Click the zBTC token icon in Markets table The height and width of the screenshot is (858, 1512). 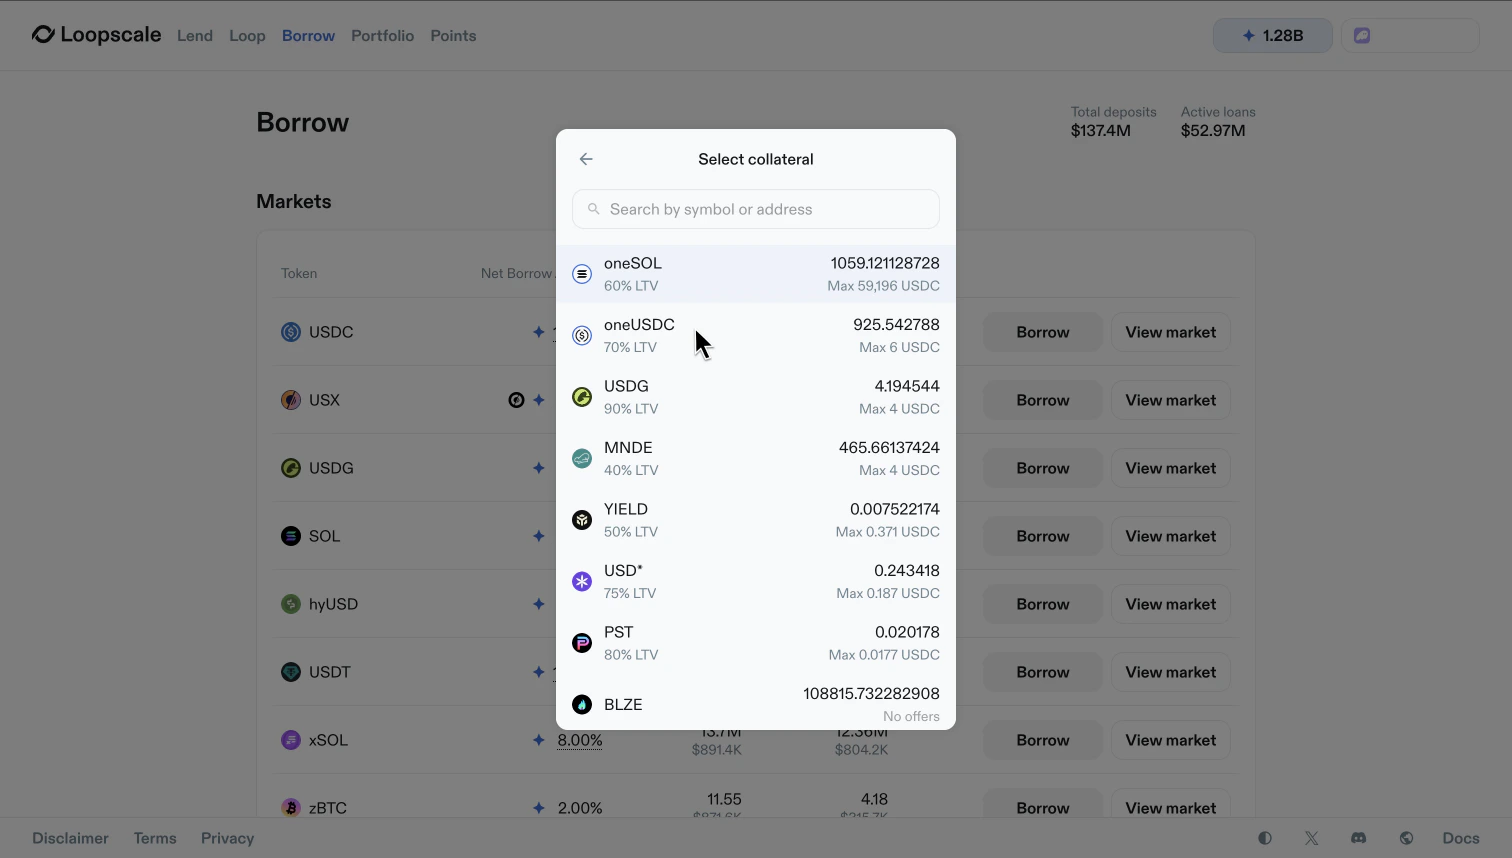pyautogui.click(x=291, y=808)
